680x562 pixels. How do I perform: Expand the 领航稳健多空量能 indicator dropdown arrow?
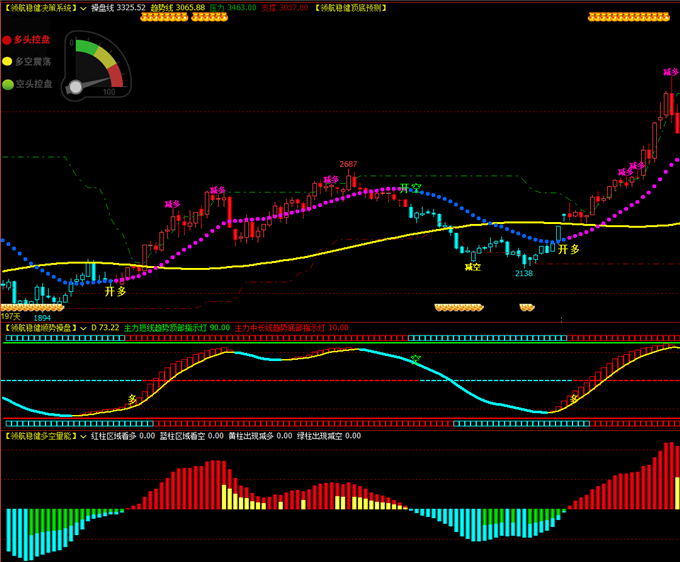coord(83,437)
